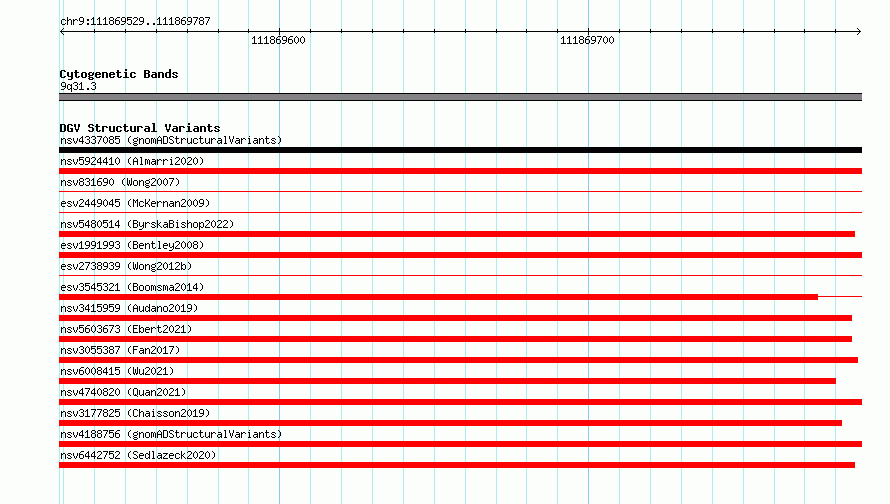890x504 pixels.
Task: Click the 111869700 ruler position label
Action: 587,40
